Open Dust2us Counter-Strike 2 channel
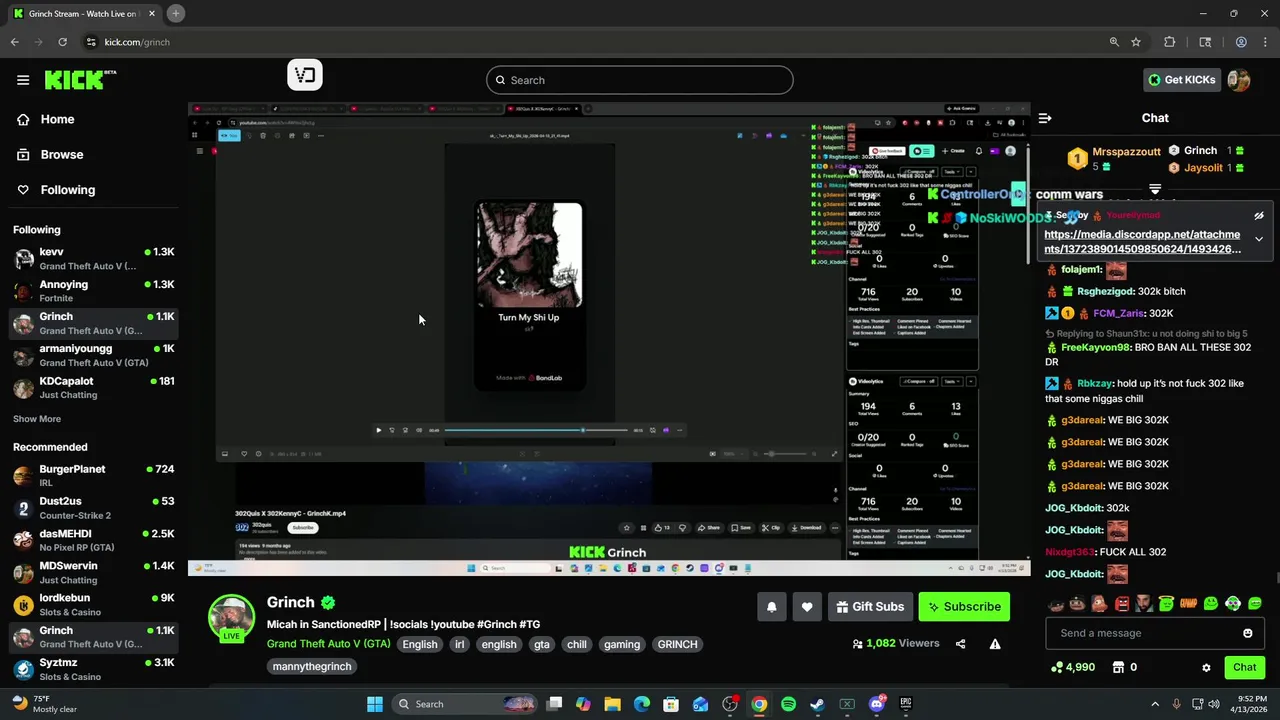Image resolution: width=1280 pixels, height=720 pixels. tap(93, 508)
